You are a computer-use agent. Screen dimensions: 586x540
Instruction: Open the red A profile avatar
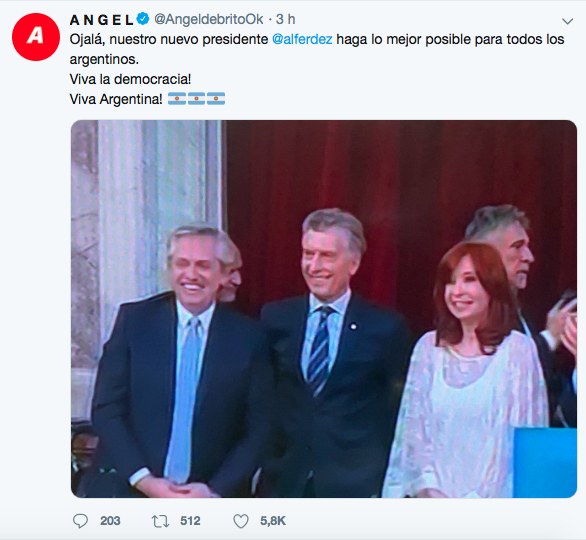(x=36, y=37)
